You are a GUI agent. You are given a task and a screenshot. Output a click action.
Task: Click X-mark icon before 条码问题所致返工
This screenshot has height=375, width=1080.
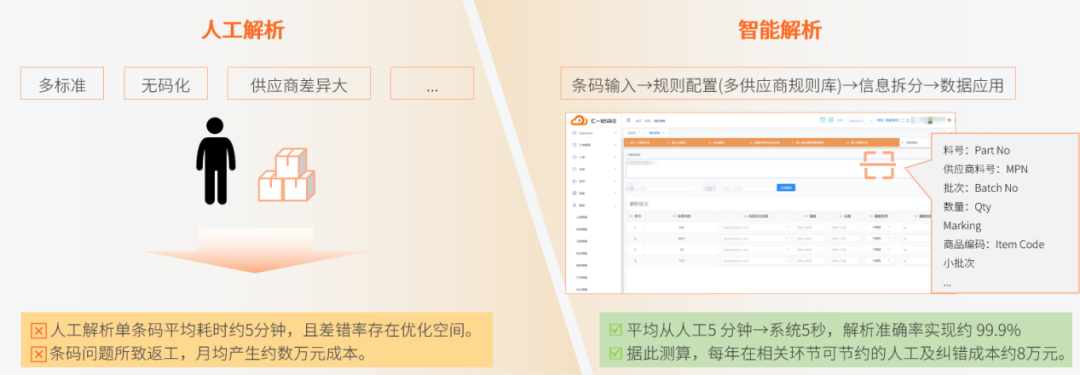click(39, 354)
